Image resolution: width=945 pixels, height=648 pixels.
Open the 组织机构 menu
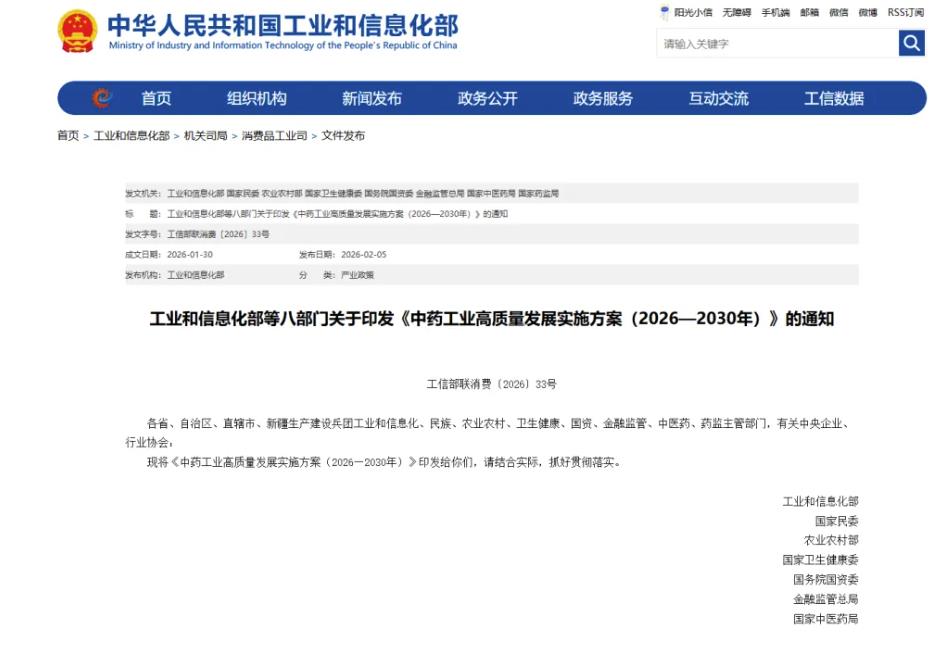coord(256,98)
